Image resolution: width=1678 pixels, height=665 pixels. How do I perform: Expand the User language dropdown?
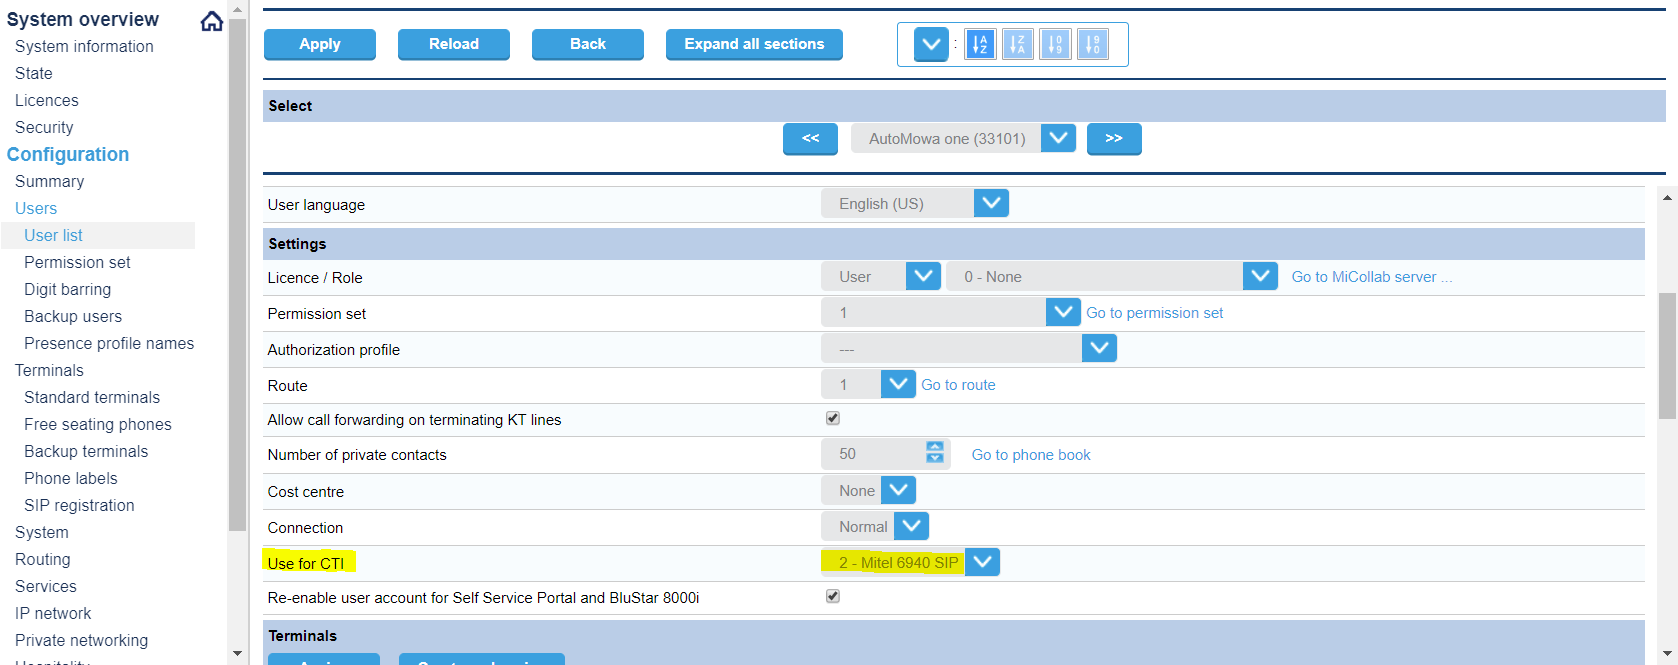991,203
